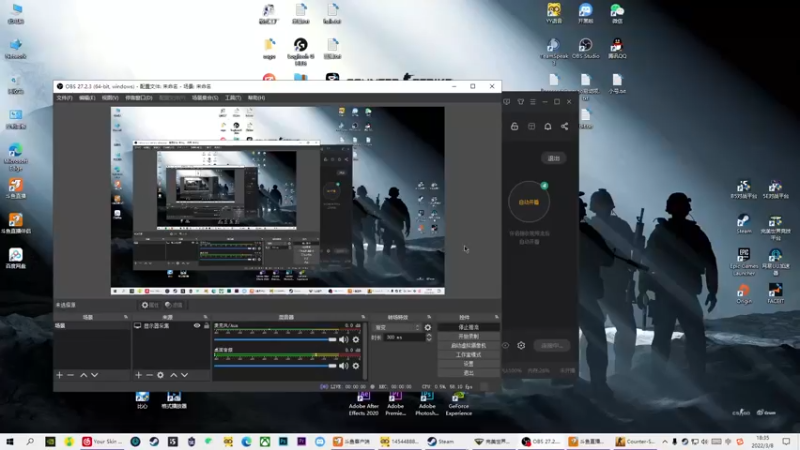Click 退出 button in OBS Controls

pos(468,373)
